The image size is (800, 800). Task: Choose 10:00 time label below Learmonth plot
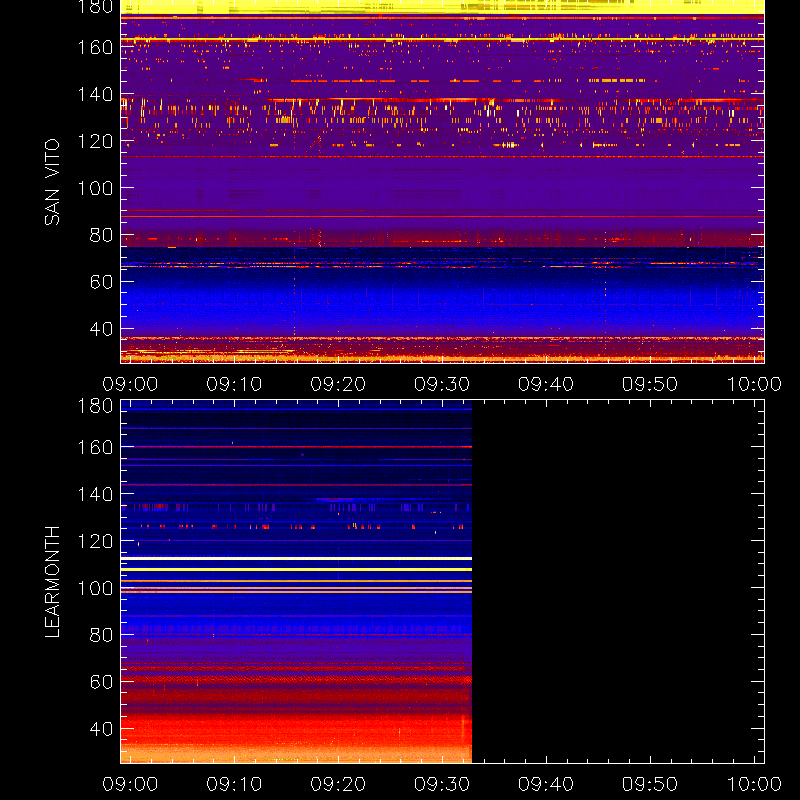pyautogui.click(x=754, y=784)
